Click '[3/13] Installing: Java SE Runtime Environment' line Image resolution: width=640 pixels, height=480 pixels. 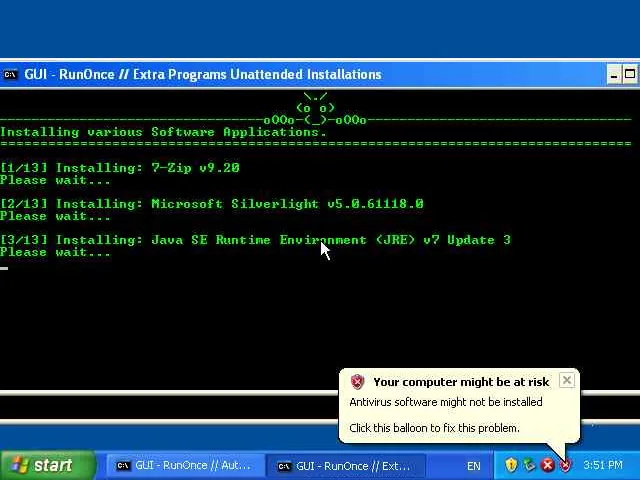tap(256, 240)
